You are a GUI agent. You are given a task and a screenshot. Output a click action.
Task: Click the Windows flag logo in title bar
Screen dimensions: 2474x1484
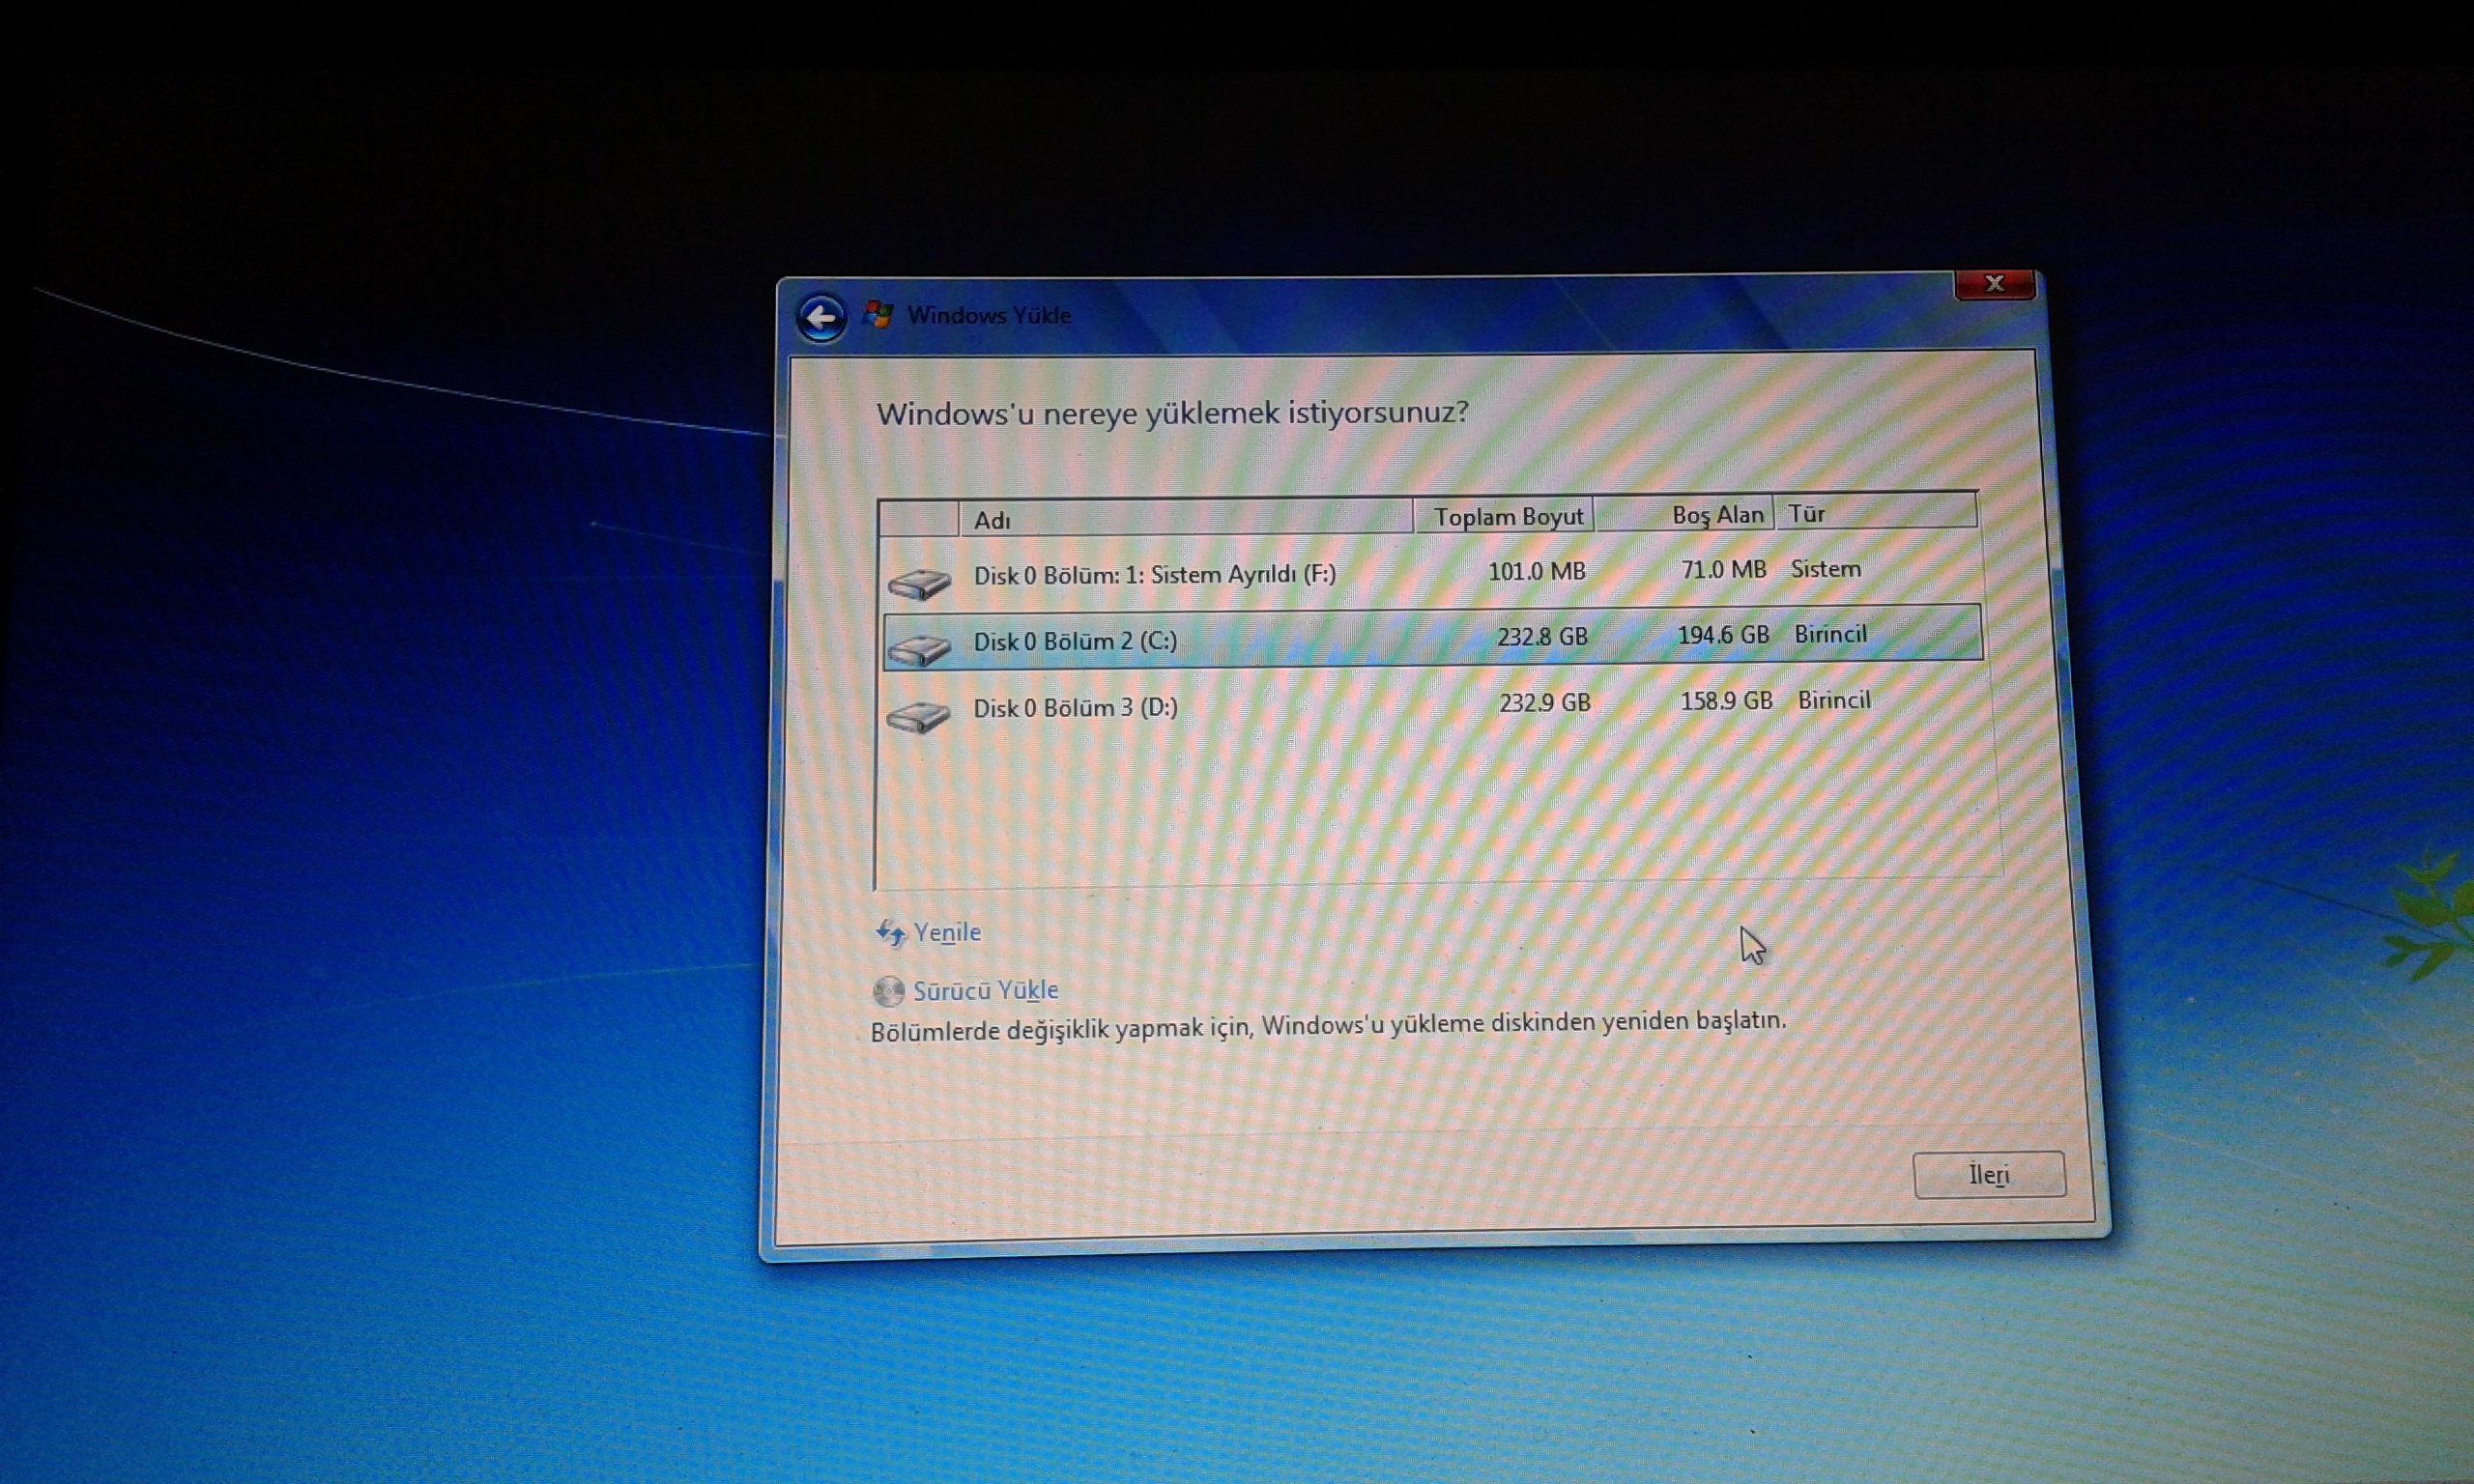click(x=878, y=315)
